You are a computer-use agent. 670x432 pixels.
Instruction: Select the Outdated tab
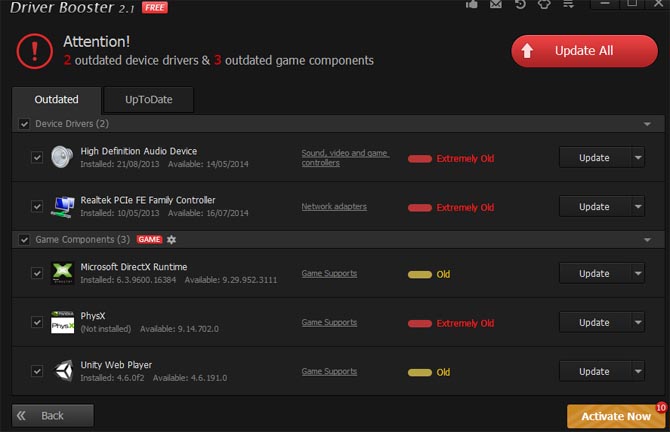[56, 100]
